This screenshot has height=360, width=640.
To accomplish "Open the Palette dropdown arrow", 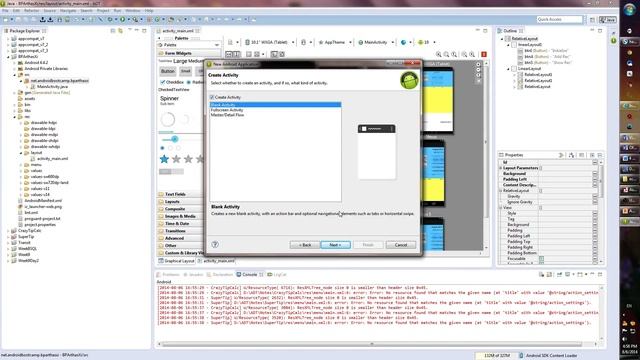I will tap(217, 45).
